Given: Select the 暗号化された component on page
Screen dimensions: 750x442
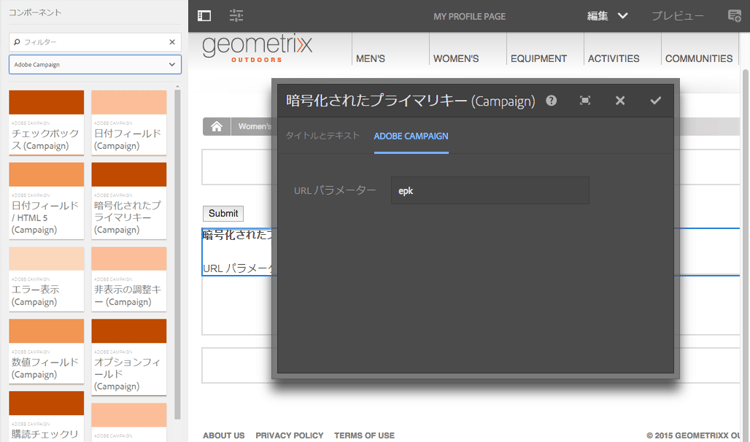Looking at the screenshot, I should 237,252.
